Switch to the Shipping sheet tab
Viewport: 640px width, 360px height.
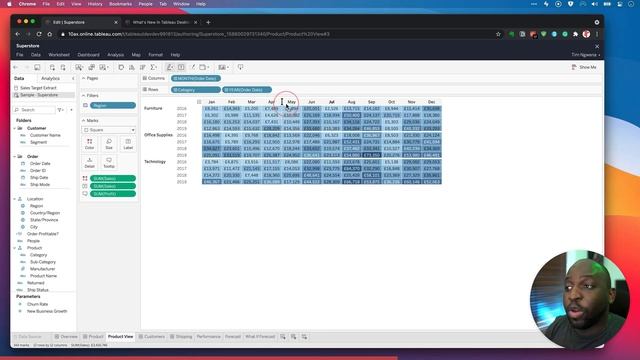tap(181, 337)
